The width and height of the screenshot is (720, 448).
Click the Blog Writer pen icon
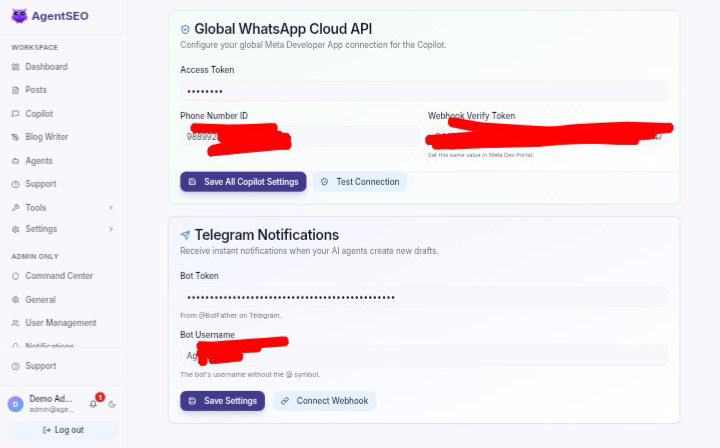[x=16, y=137]
